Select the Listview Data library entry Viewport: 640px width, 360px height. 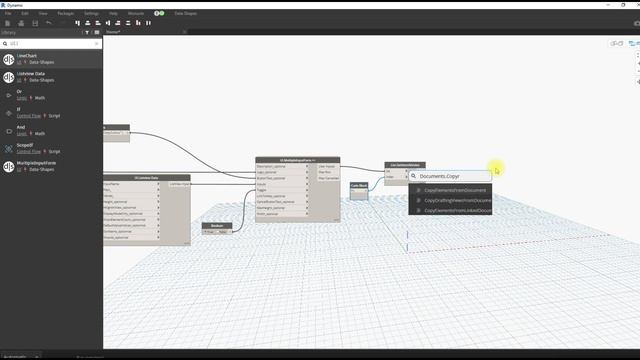tap(51, 77)
